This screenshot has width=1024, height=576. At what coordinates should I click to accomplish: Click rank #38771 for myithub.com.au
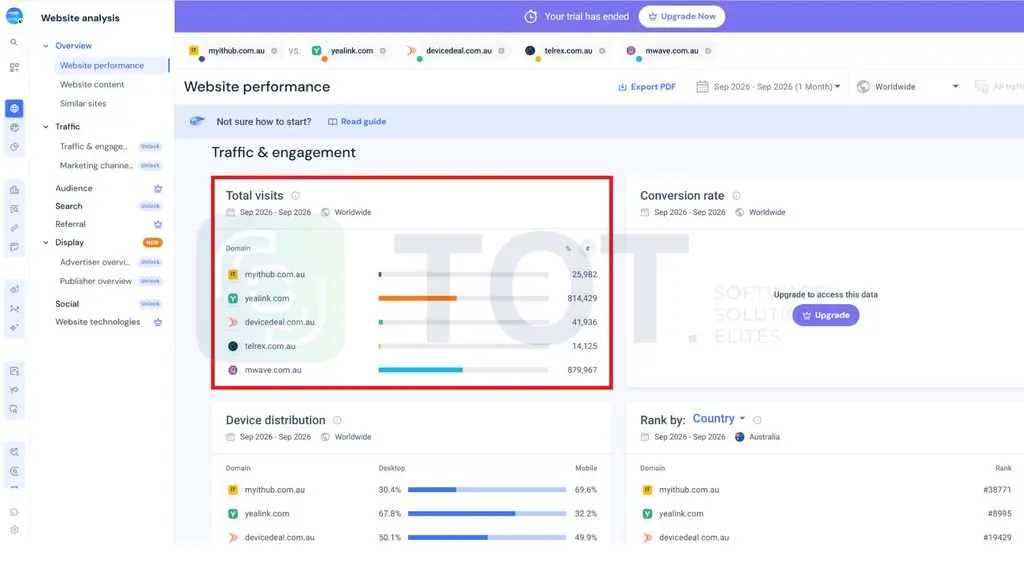997,490
